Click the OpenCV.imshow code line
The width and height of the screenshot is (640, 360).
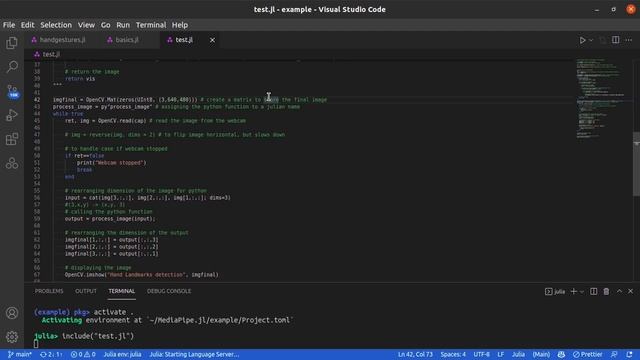point(142,275)
